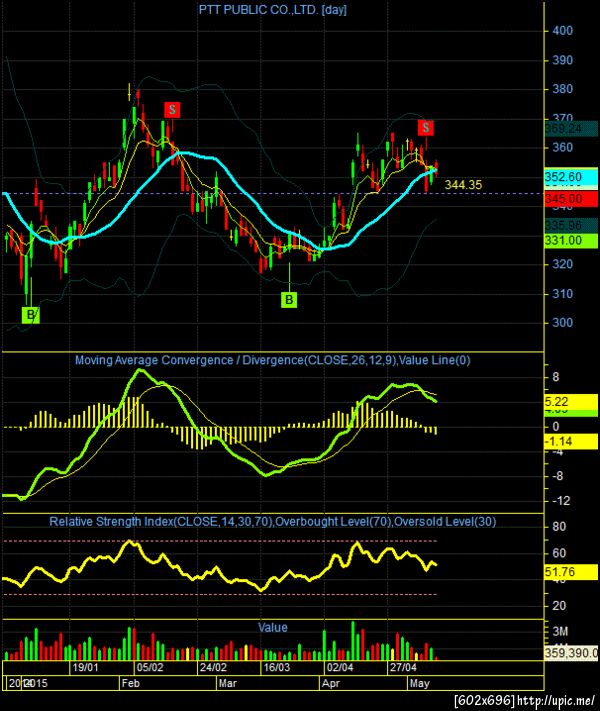Click the Moving Average Convergence / Divergence indicator title
The image size is (600, 711).
coord(273,360)
